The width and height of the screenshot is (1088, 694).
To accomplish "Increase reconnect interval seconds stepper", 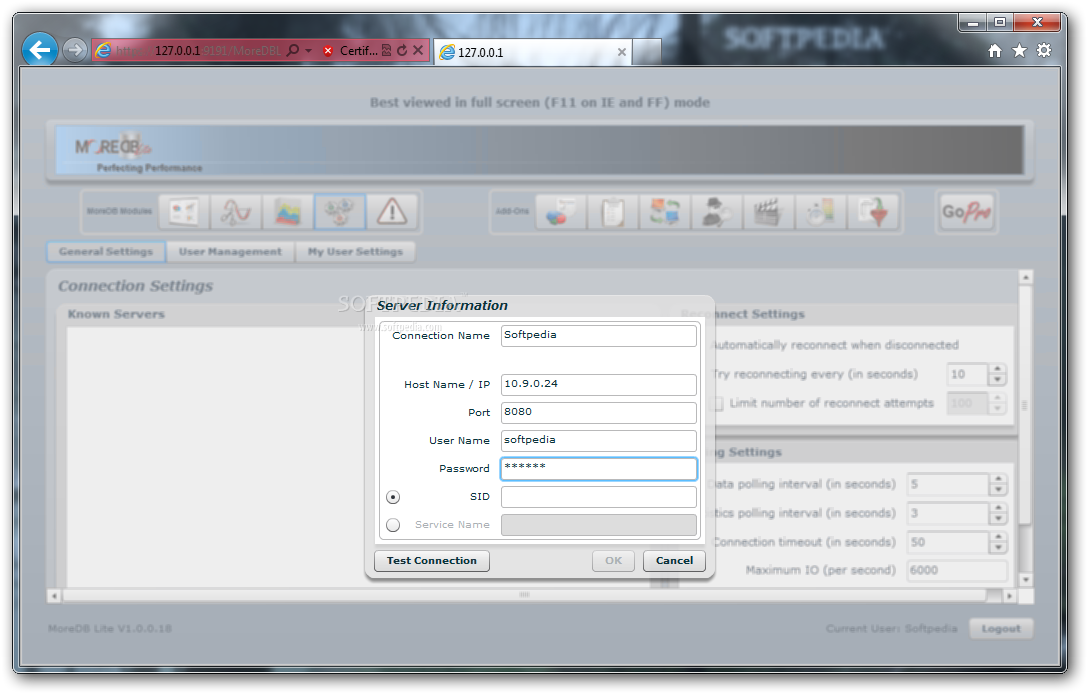I will pyautogui.click(x=997, y=369).
